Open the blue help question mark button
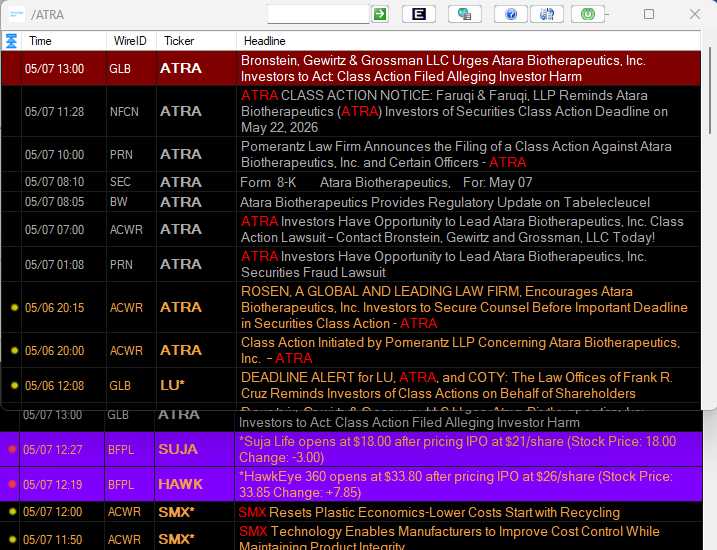This screenshot has height=550, width=717. (x=511, y=14)
